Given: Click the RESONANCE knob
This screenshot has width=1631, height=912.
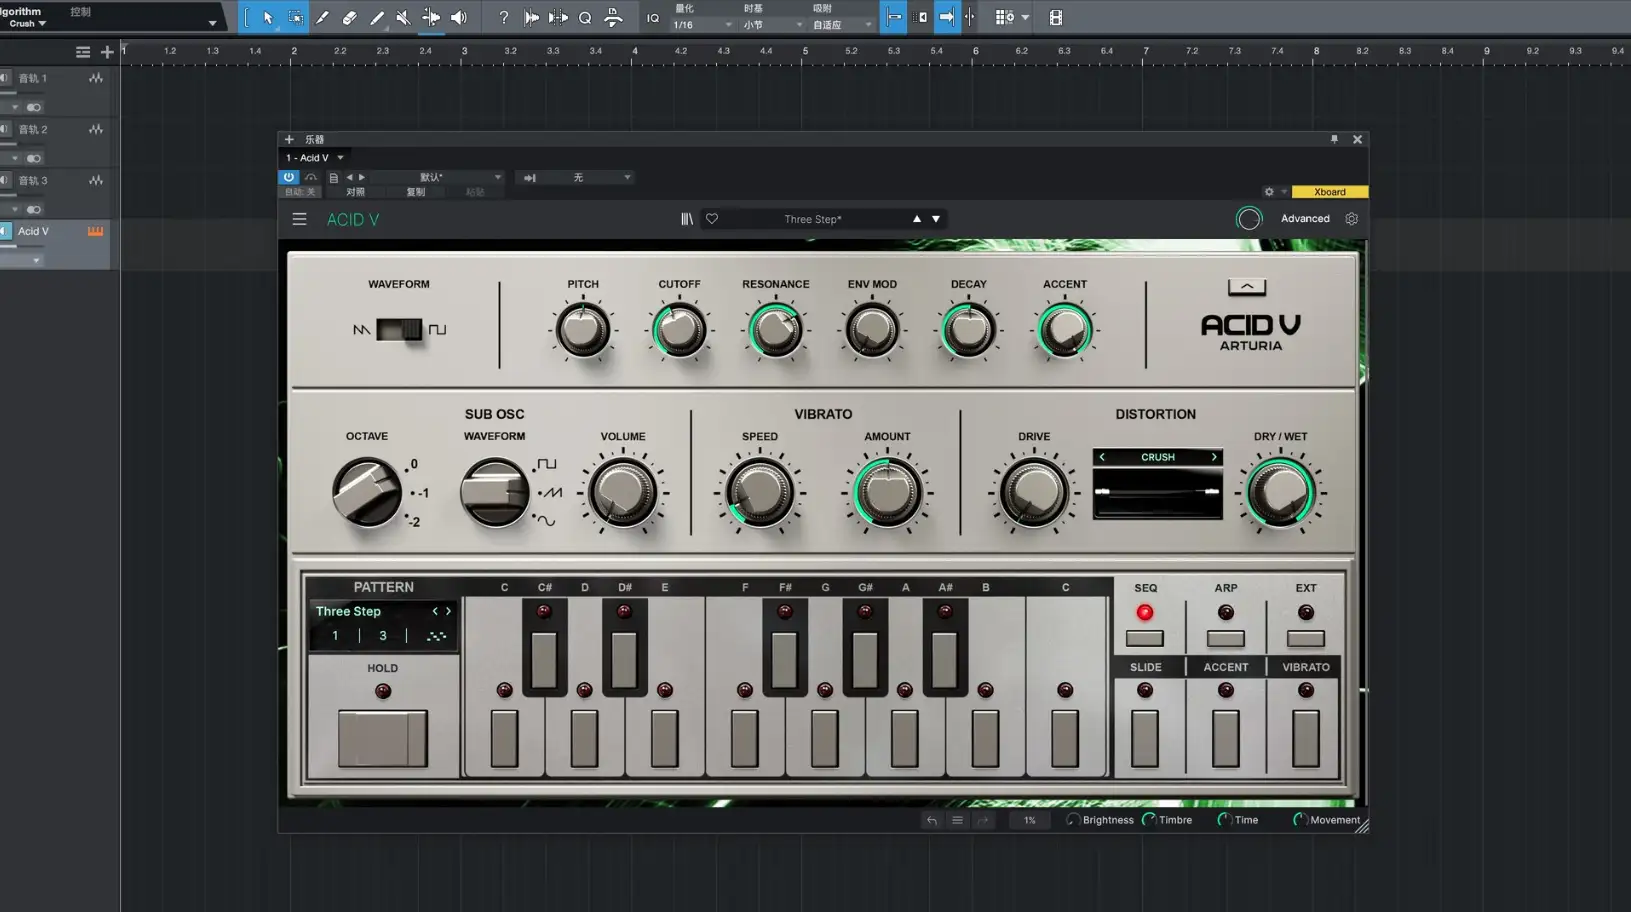Looking at the screenshot, I should pos(775,331).
